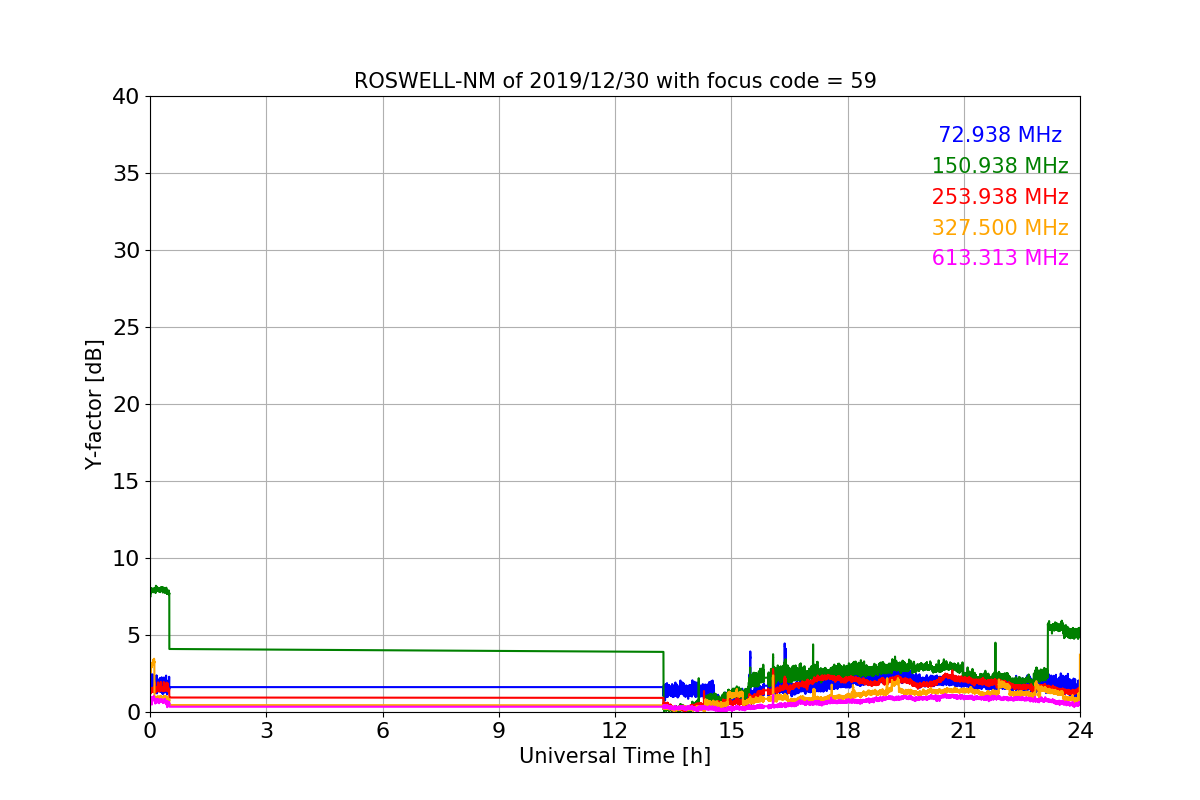Image resolution: width=1200 pixels, height=800 pixels.
Task: Click the y-axis tick label 20
Action: click(x=126, y=405)
